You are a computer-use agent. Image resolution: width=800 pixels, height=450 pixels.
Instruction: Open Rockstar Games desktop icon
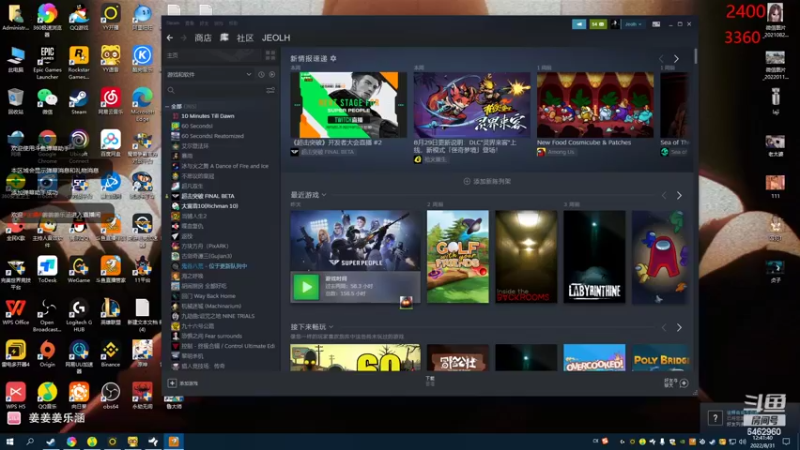point(79,63)
